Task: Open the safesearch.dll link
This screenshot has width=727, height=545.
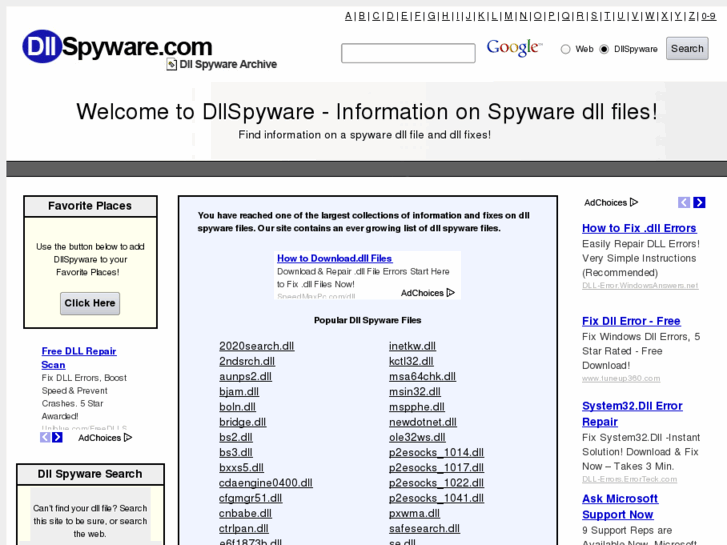Action: (424, 529)
